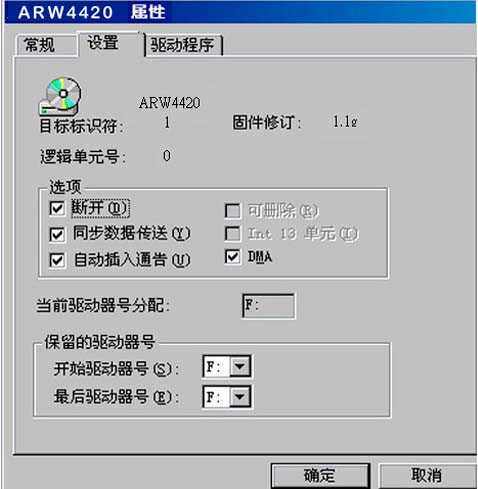Click the disabled Int 13 单元 checkbox
Viewport: 478px width, 489px height.
point(233,233)
